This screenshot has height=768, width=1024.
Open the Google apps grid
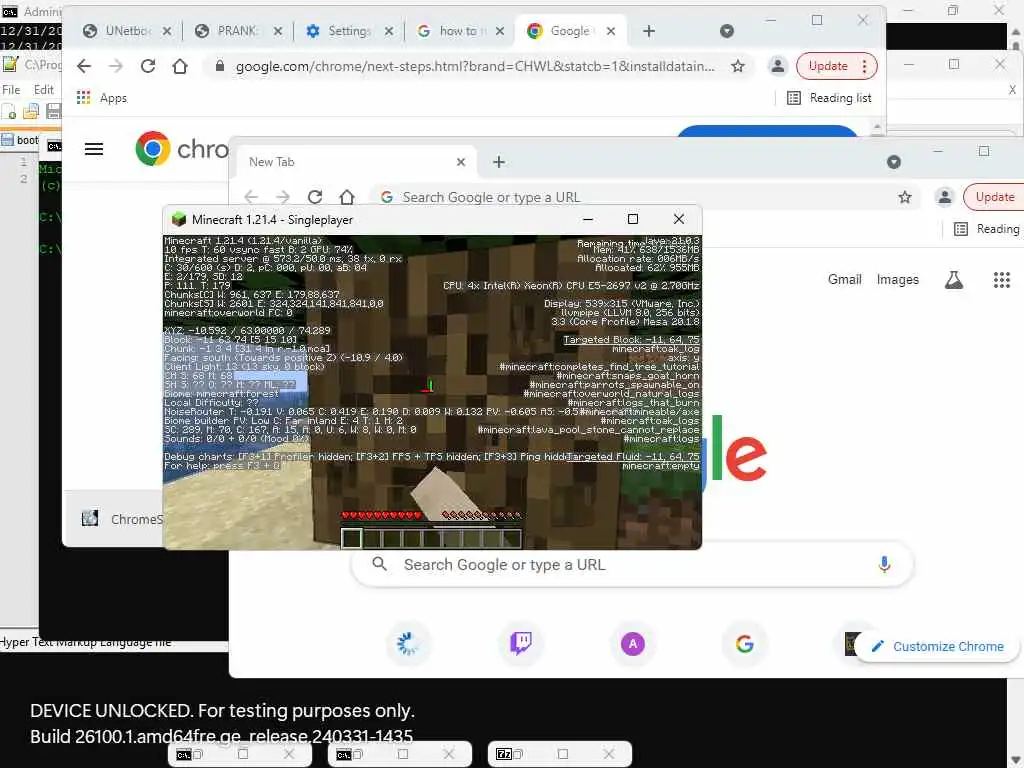[x=1002, y=280]
